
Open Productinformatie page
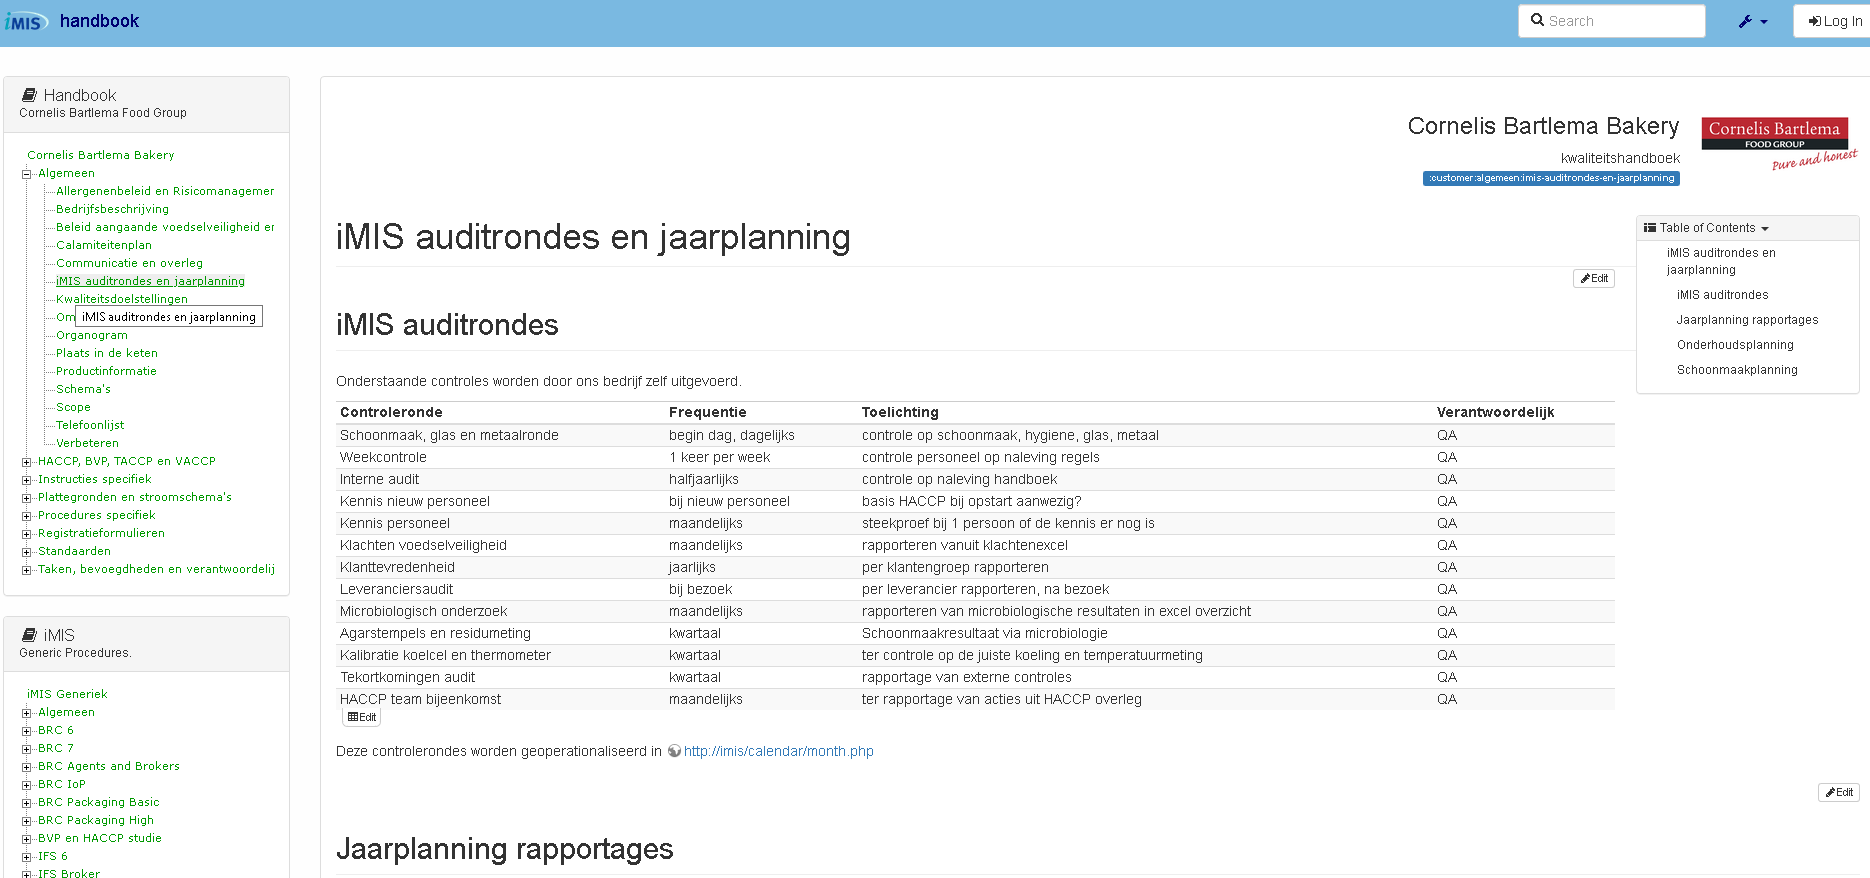pyautogui.click(x=106, y=371)
